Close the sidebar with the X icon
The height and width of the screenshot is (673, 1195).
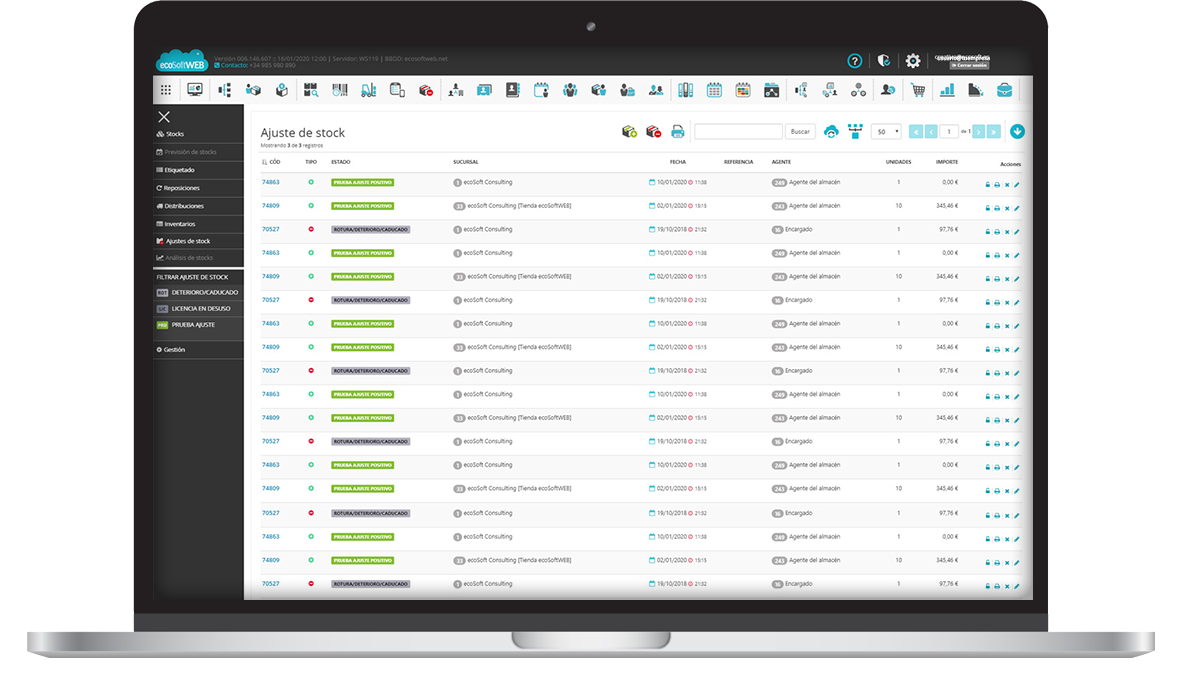[164, 117]
